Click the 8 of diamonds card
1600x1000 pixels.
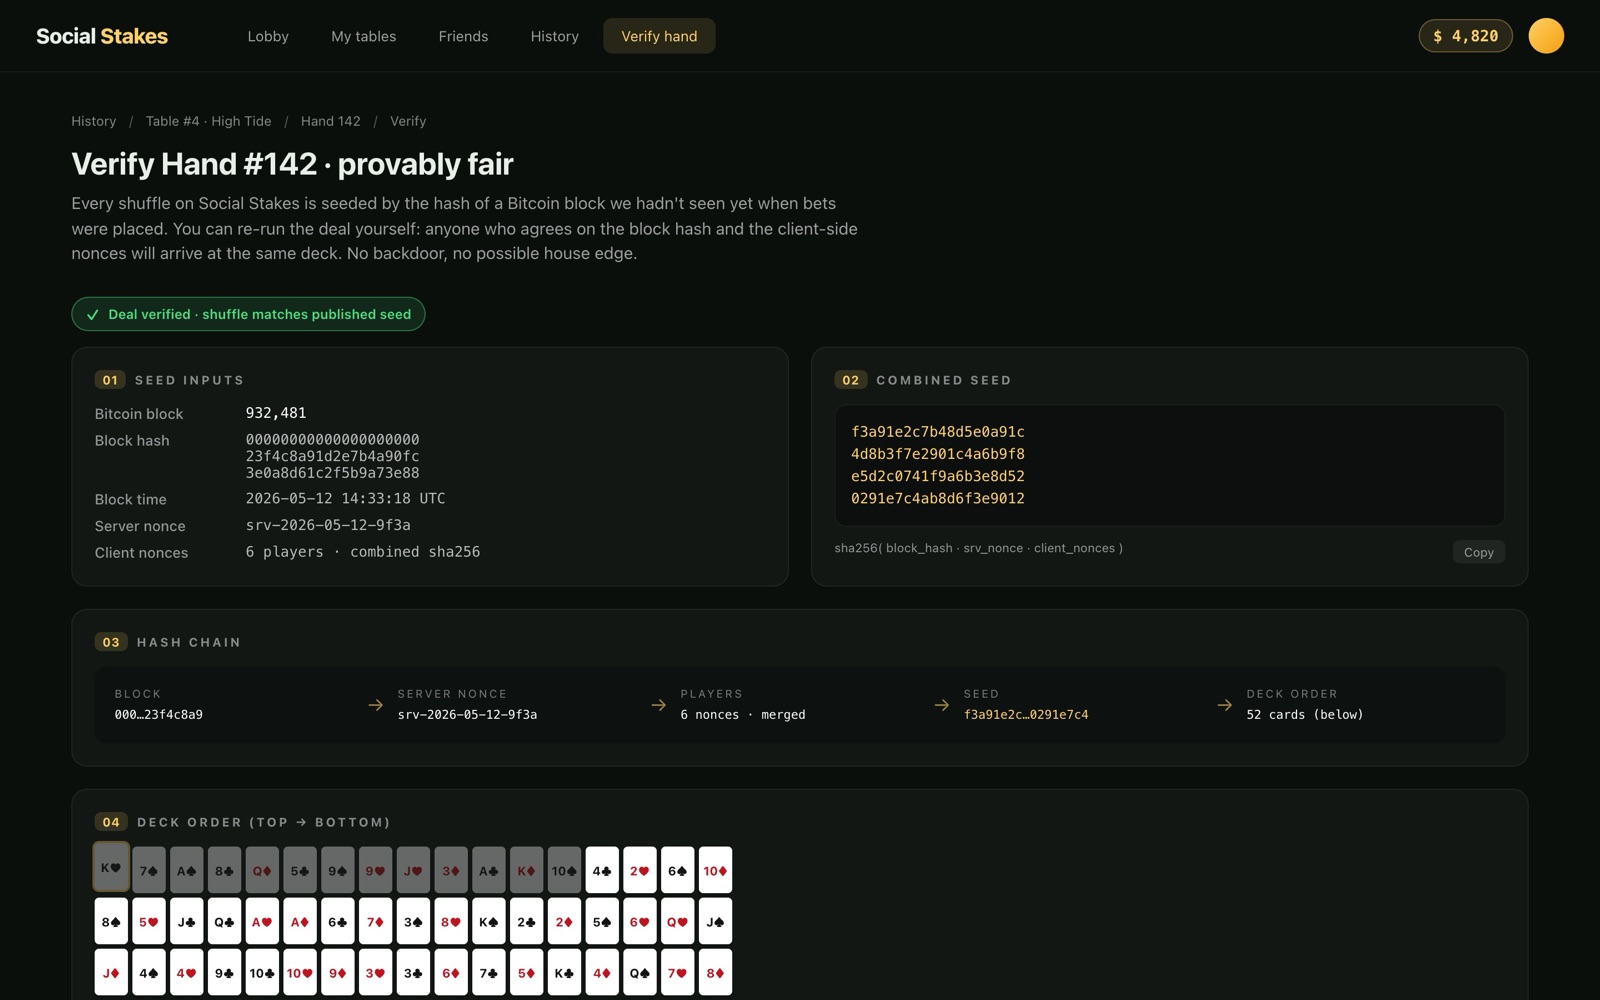click(715, 972)
